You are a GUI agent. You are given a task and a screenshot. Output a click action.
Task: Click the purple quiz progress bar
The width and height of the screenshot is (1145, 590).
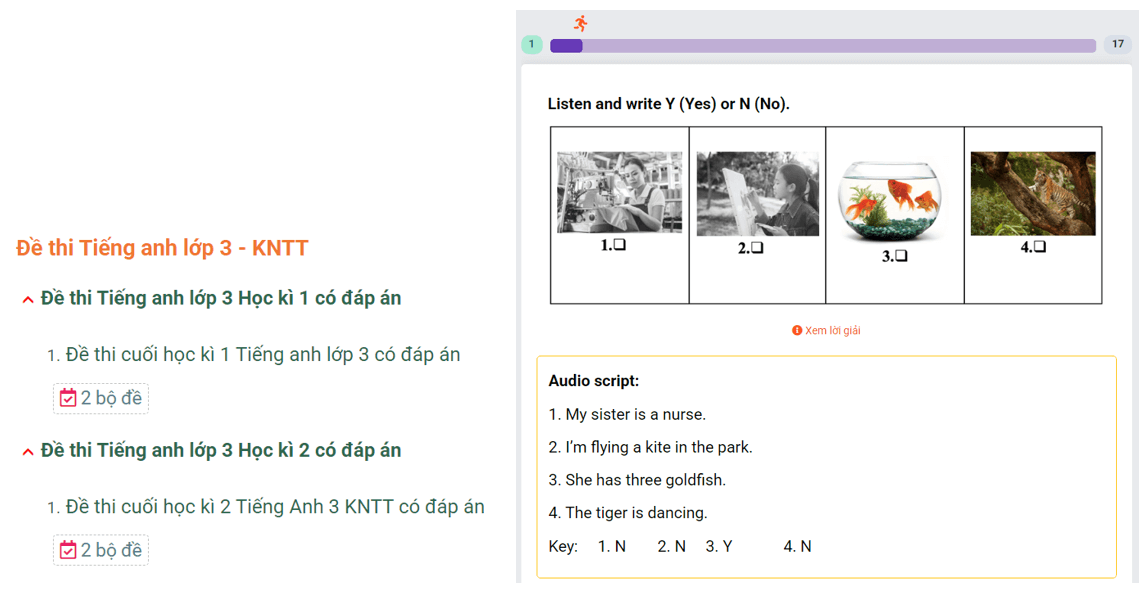pyautogui.click(x=823, y=45)
